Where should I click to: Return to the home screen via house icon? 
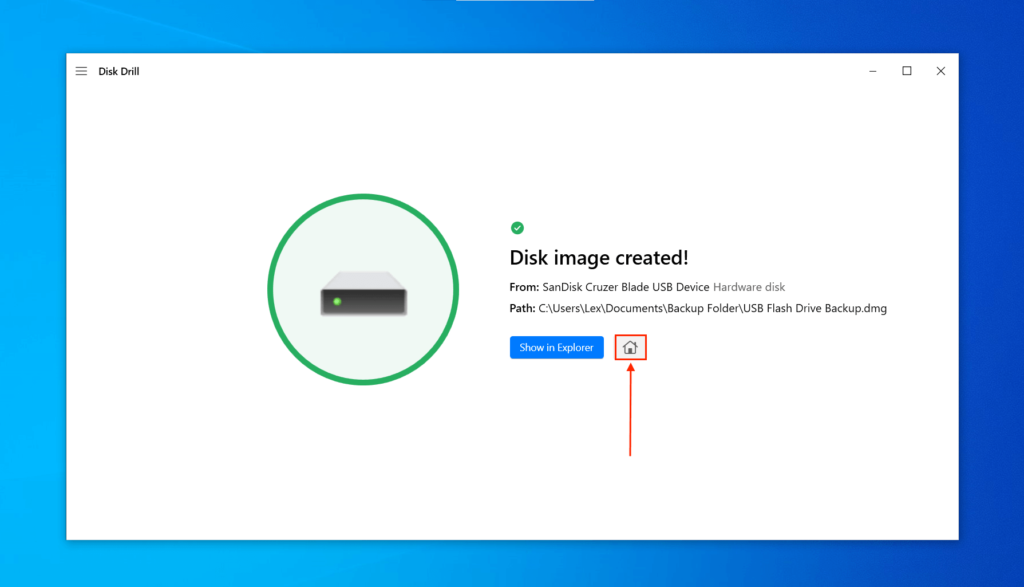[630, 347]
